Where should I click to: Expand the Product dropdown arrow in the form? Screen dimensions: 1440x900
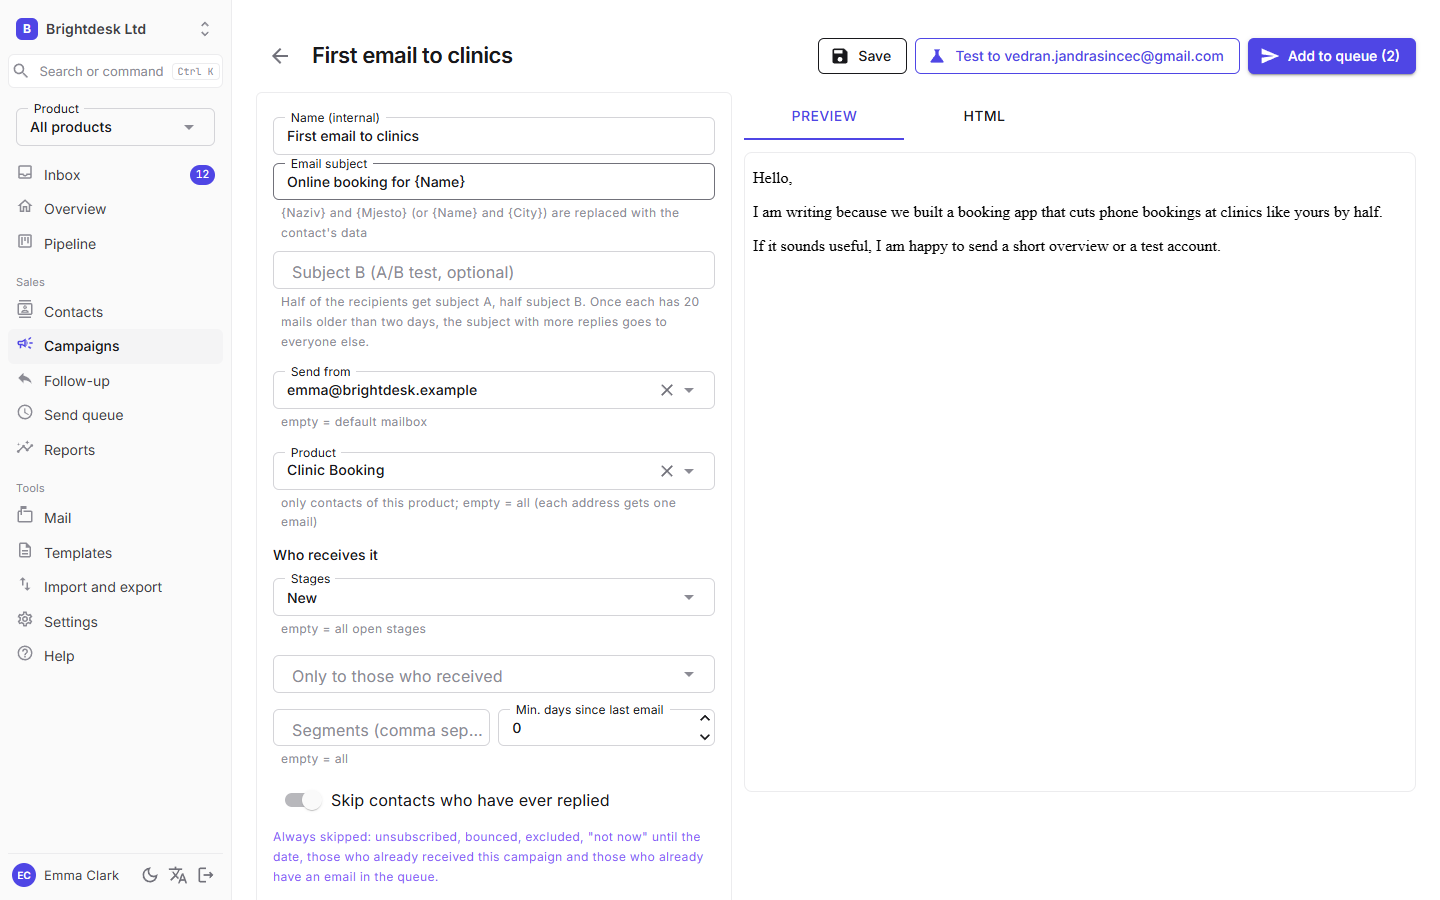[689, 471]
